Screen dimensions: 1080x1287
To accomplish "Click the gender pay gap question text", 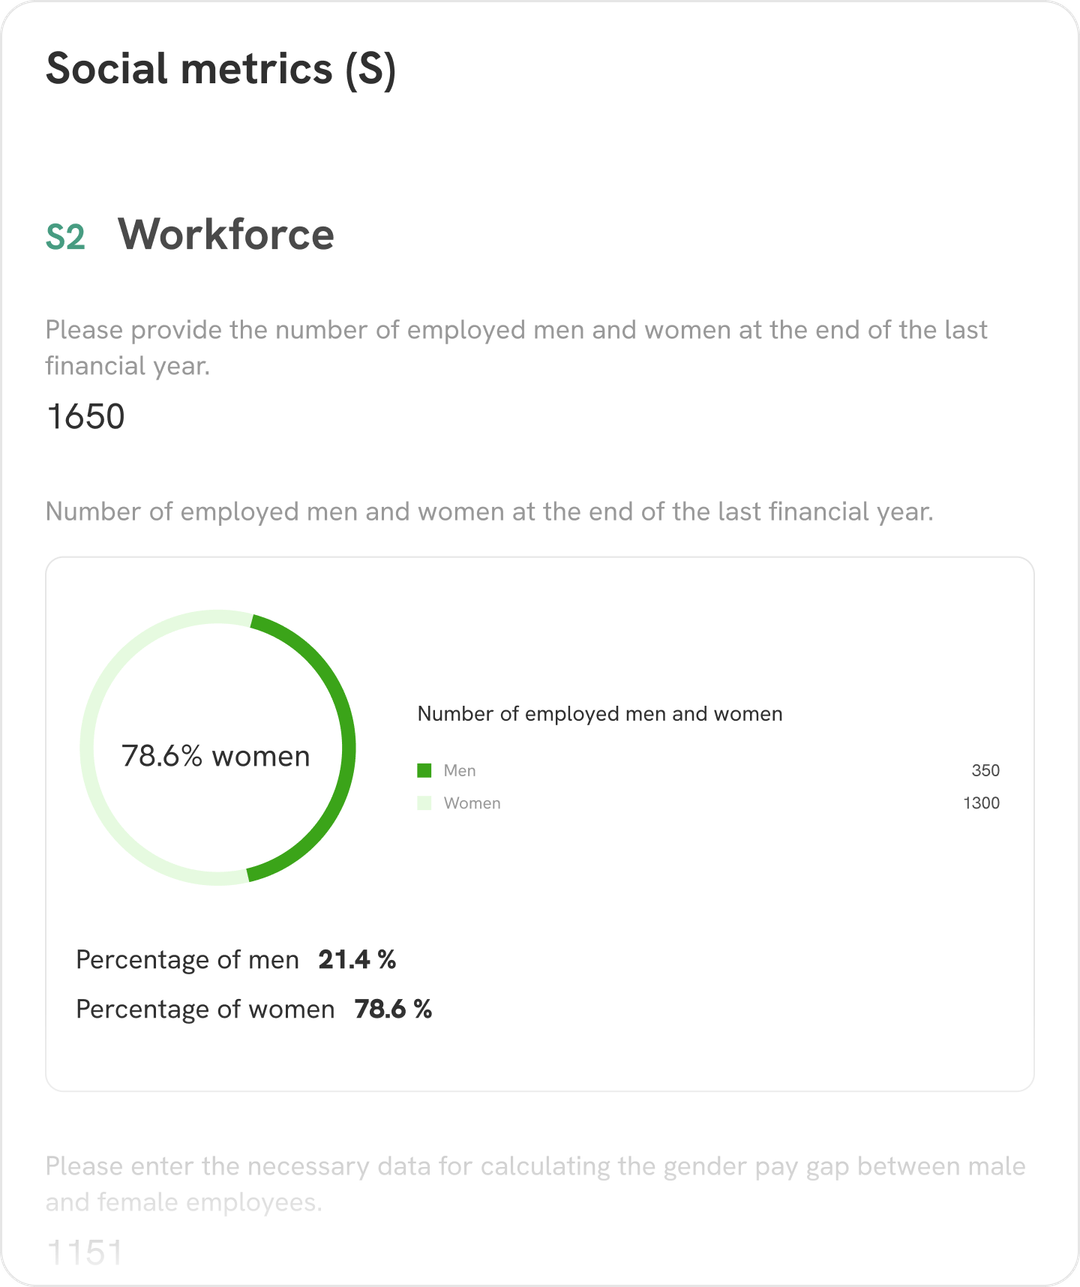I will pos(536,1184).
